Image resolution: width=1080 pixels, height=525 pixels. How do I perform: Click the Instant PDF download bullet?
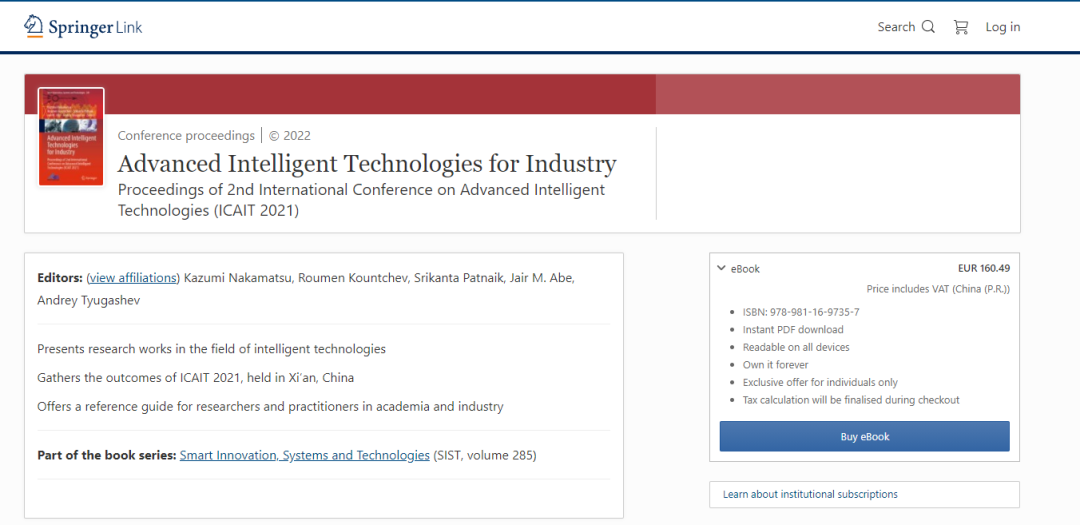793,329
